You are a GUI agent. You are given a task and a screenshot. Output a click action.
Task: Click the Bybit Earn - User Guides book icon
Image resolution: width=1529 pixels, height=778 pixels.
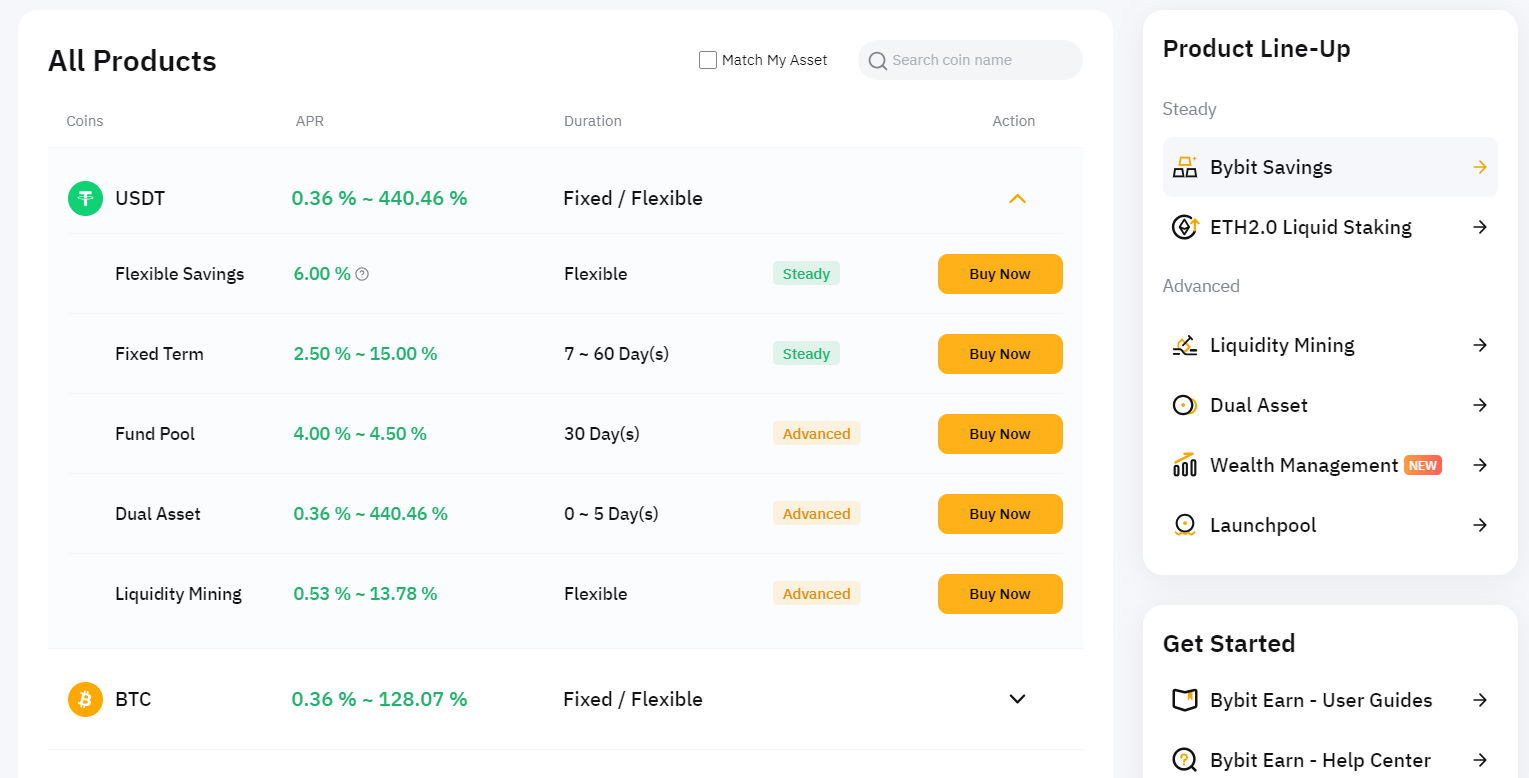pos(1185,700)
